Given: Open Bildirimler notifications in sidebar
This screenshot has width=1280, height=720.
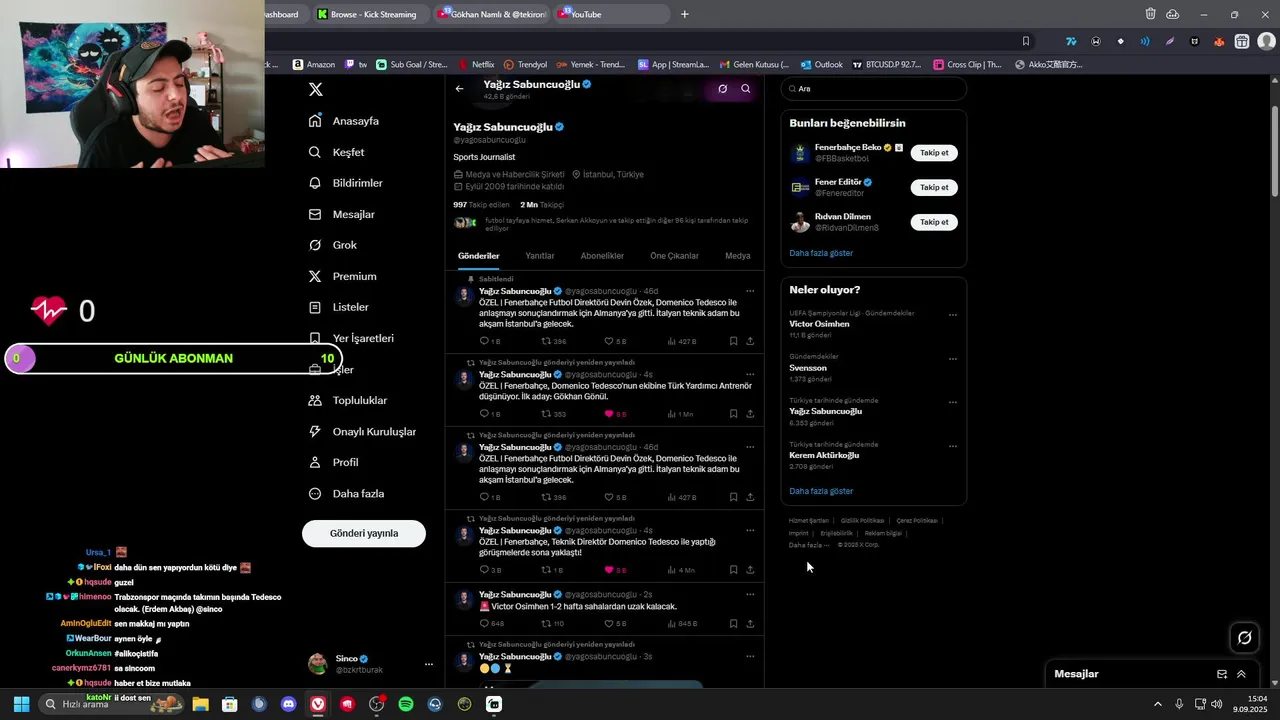Looking at the screenshot, I should [346, 183].
